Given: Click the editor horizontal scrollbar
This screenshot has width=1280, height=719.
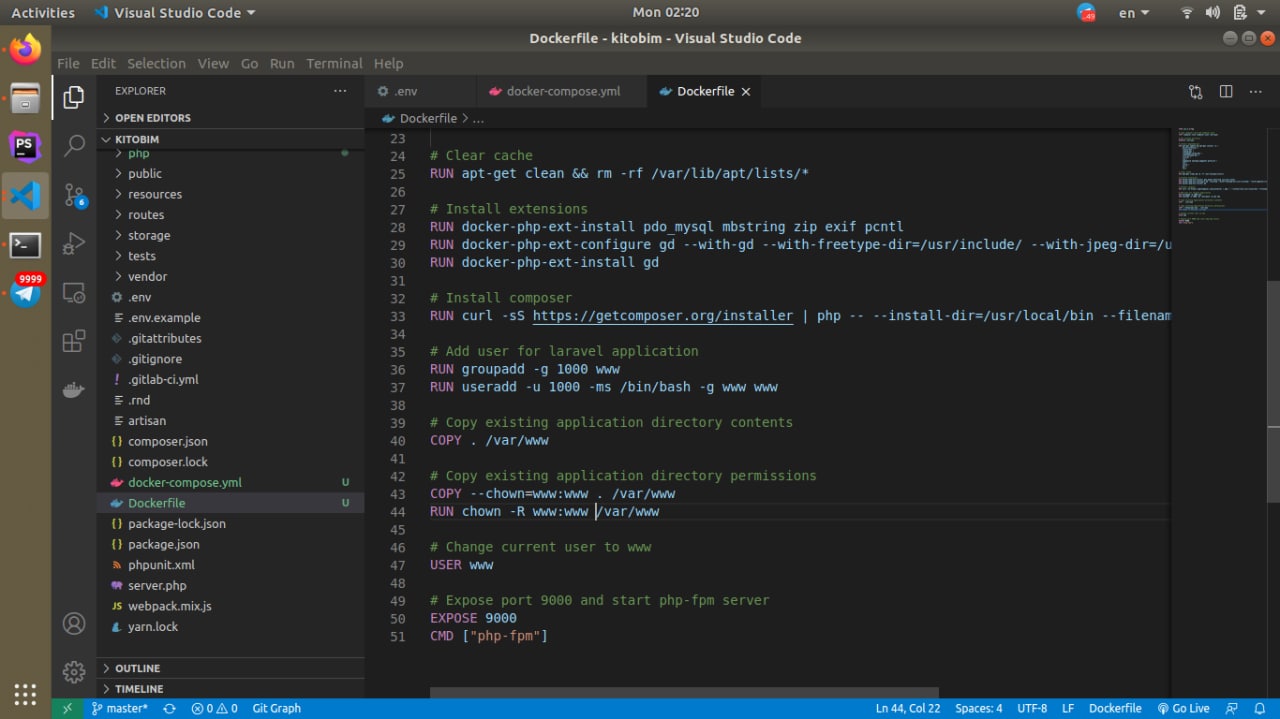Looking at the screenshot, I should click(684, 692).
